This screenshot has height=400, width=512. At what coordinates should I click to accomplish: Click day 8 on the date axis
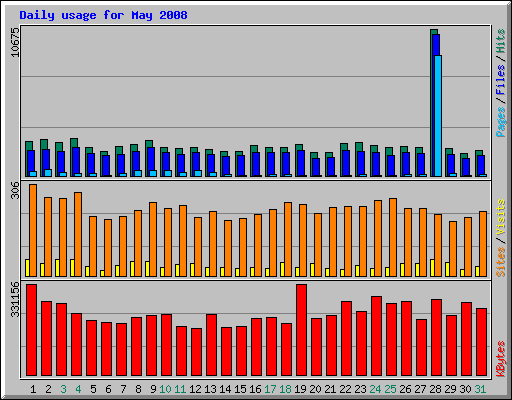point(138,389)
